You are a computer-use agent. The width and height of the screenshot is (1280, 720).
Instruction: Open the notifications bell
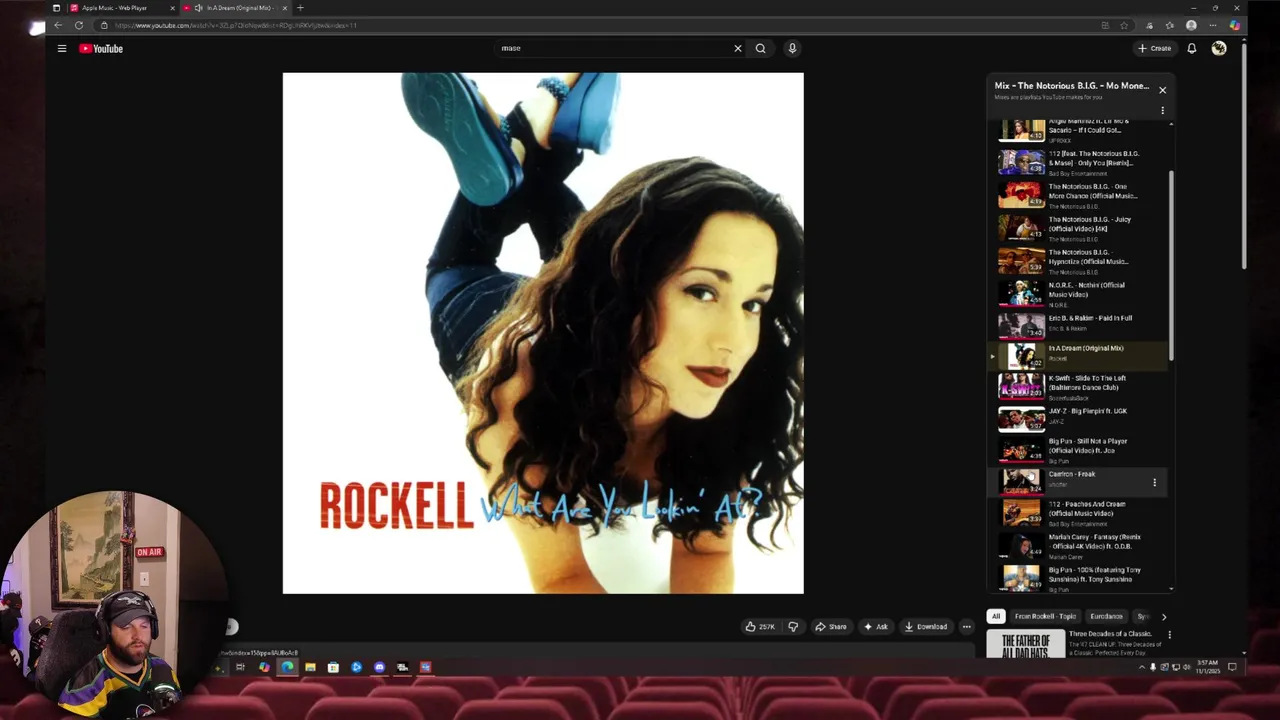tap(1192, 48)
